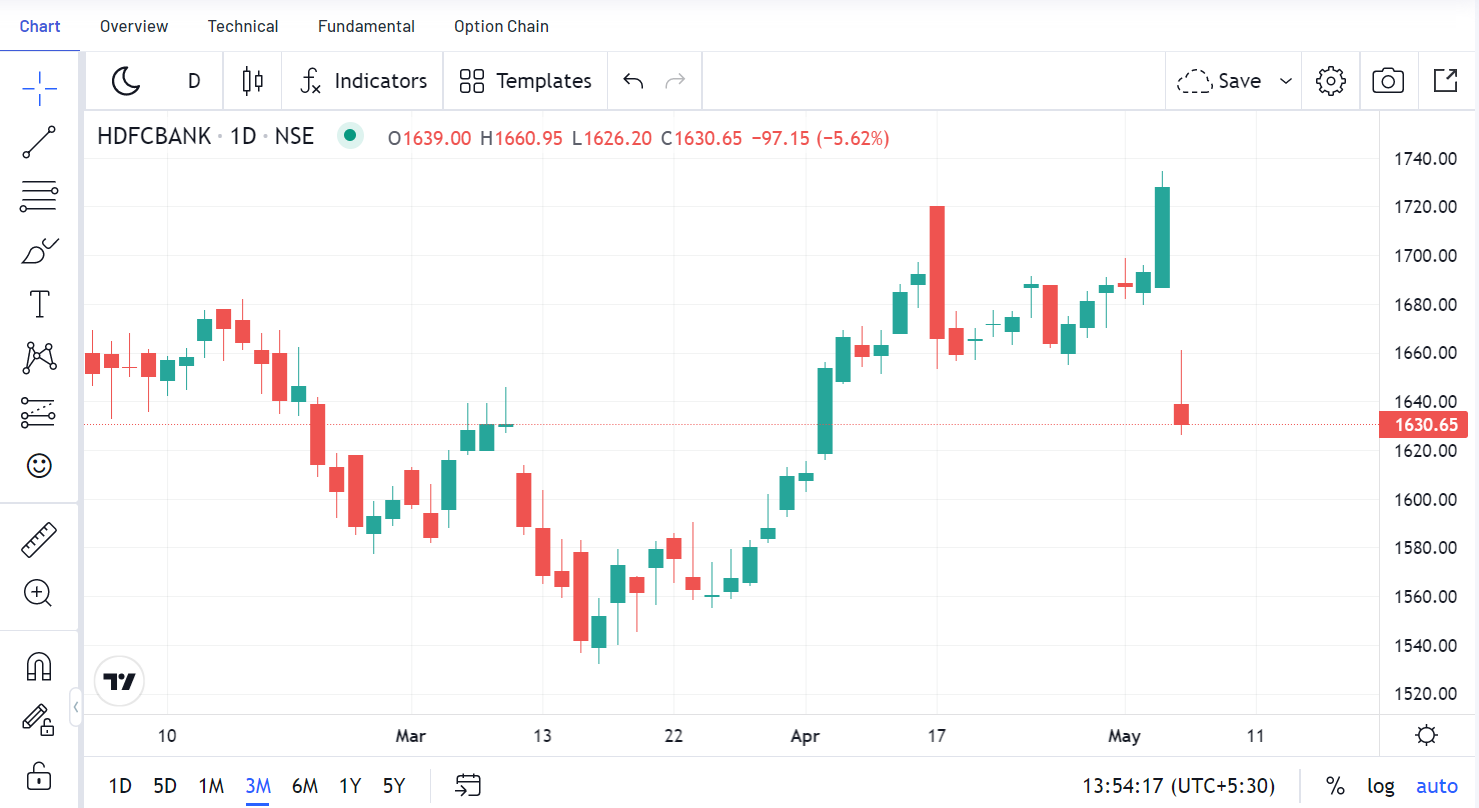This screenshot has height=808, width=1479.
Task: Enable magnet mode for drawings
Action: coord(39,666)
